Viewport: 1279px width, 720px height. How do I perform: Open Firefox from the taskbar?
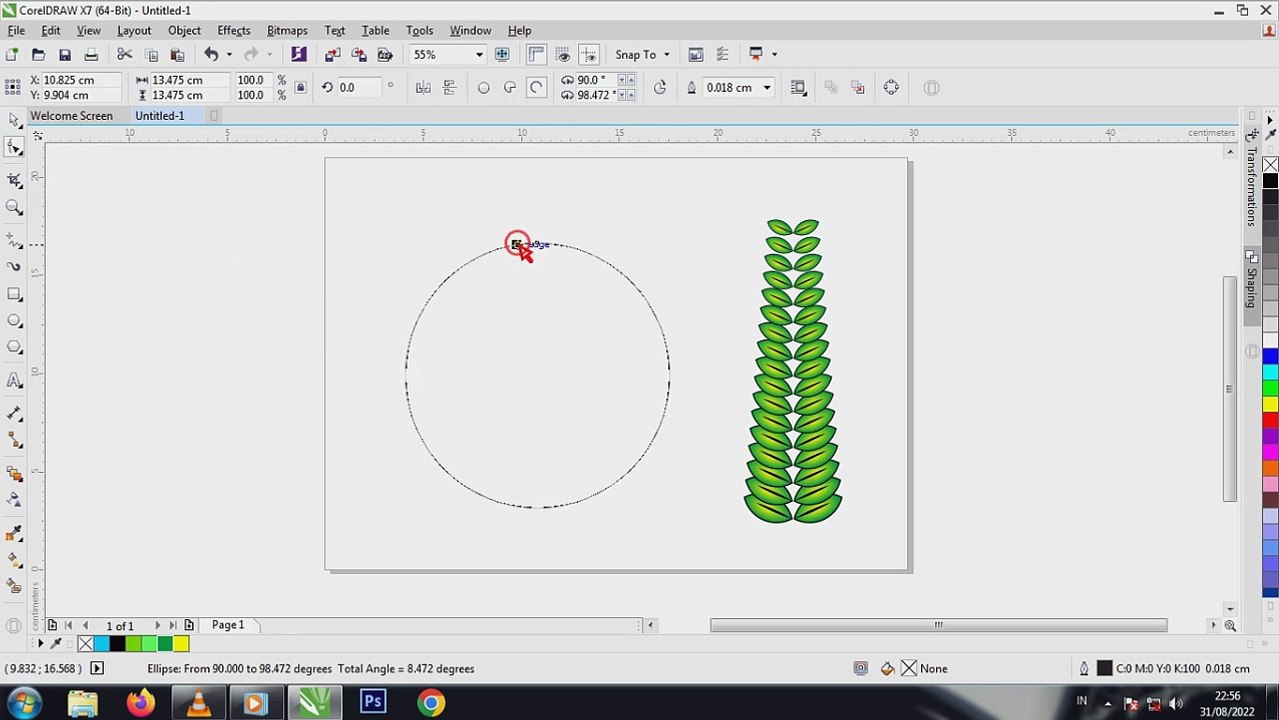(x=141, y=703)
